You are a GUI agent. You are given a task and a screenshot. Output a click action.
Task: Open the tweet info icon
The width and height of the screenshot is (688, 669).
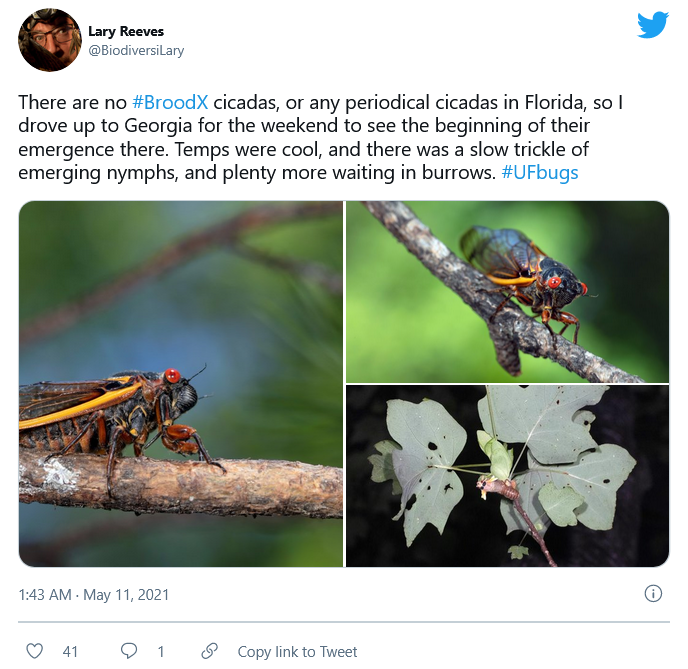coord(652,594)
